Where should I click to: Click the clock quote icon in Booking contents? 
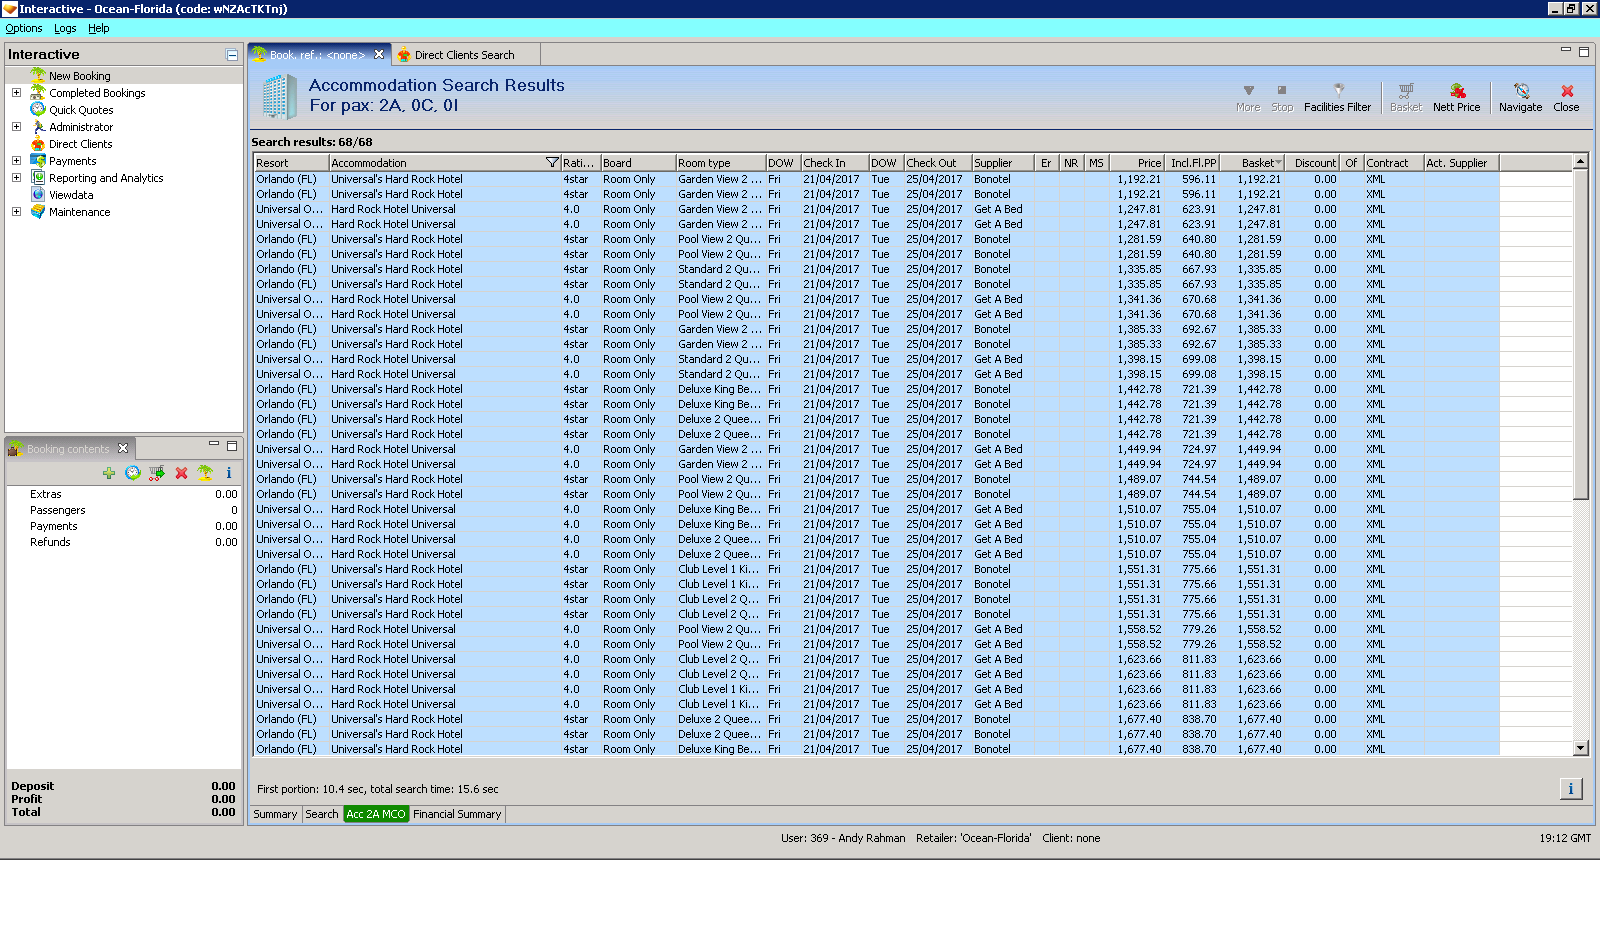point(133,473)
